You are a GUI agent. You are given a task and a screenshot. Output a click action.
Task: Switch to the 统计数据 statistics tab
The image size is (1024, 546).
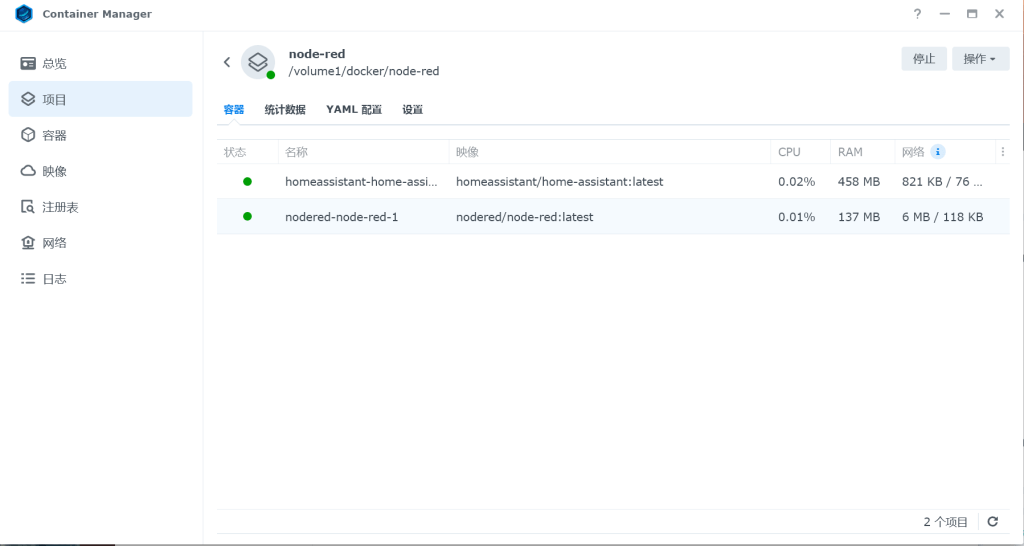tap(285, 110)
